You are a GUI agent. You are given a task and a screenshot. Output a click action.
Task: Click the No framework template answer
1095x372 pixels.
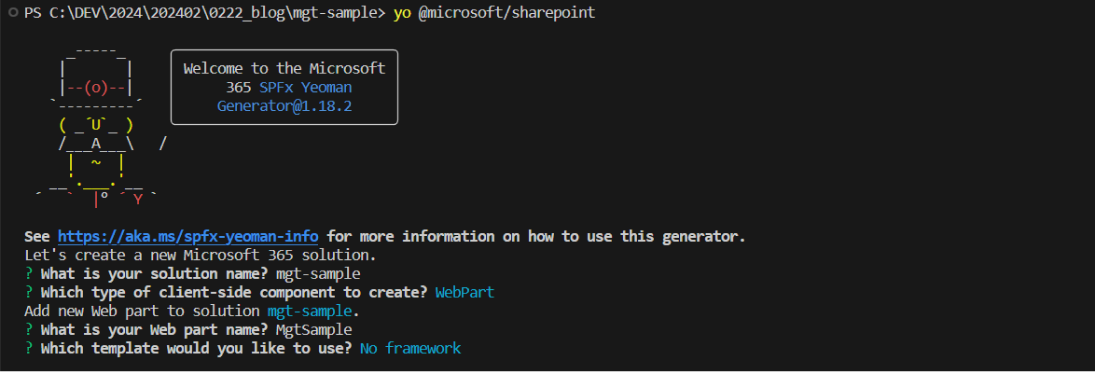tap(410, 348)
